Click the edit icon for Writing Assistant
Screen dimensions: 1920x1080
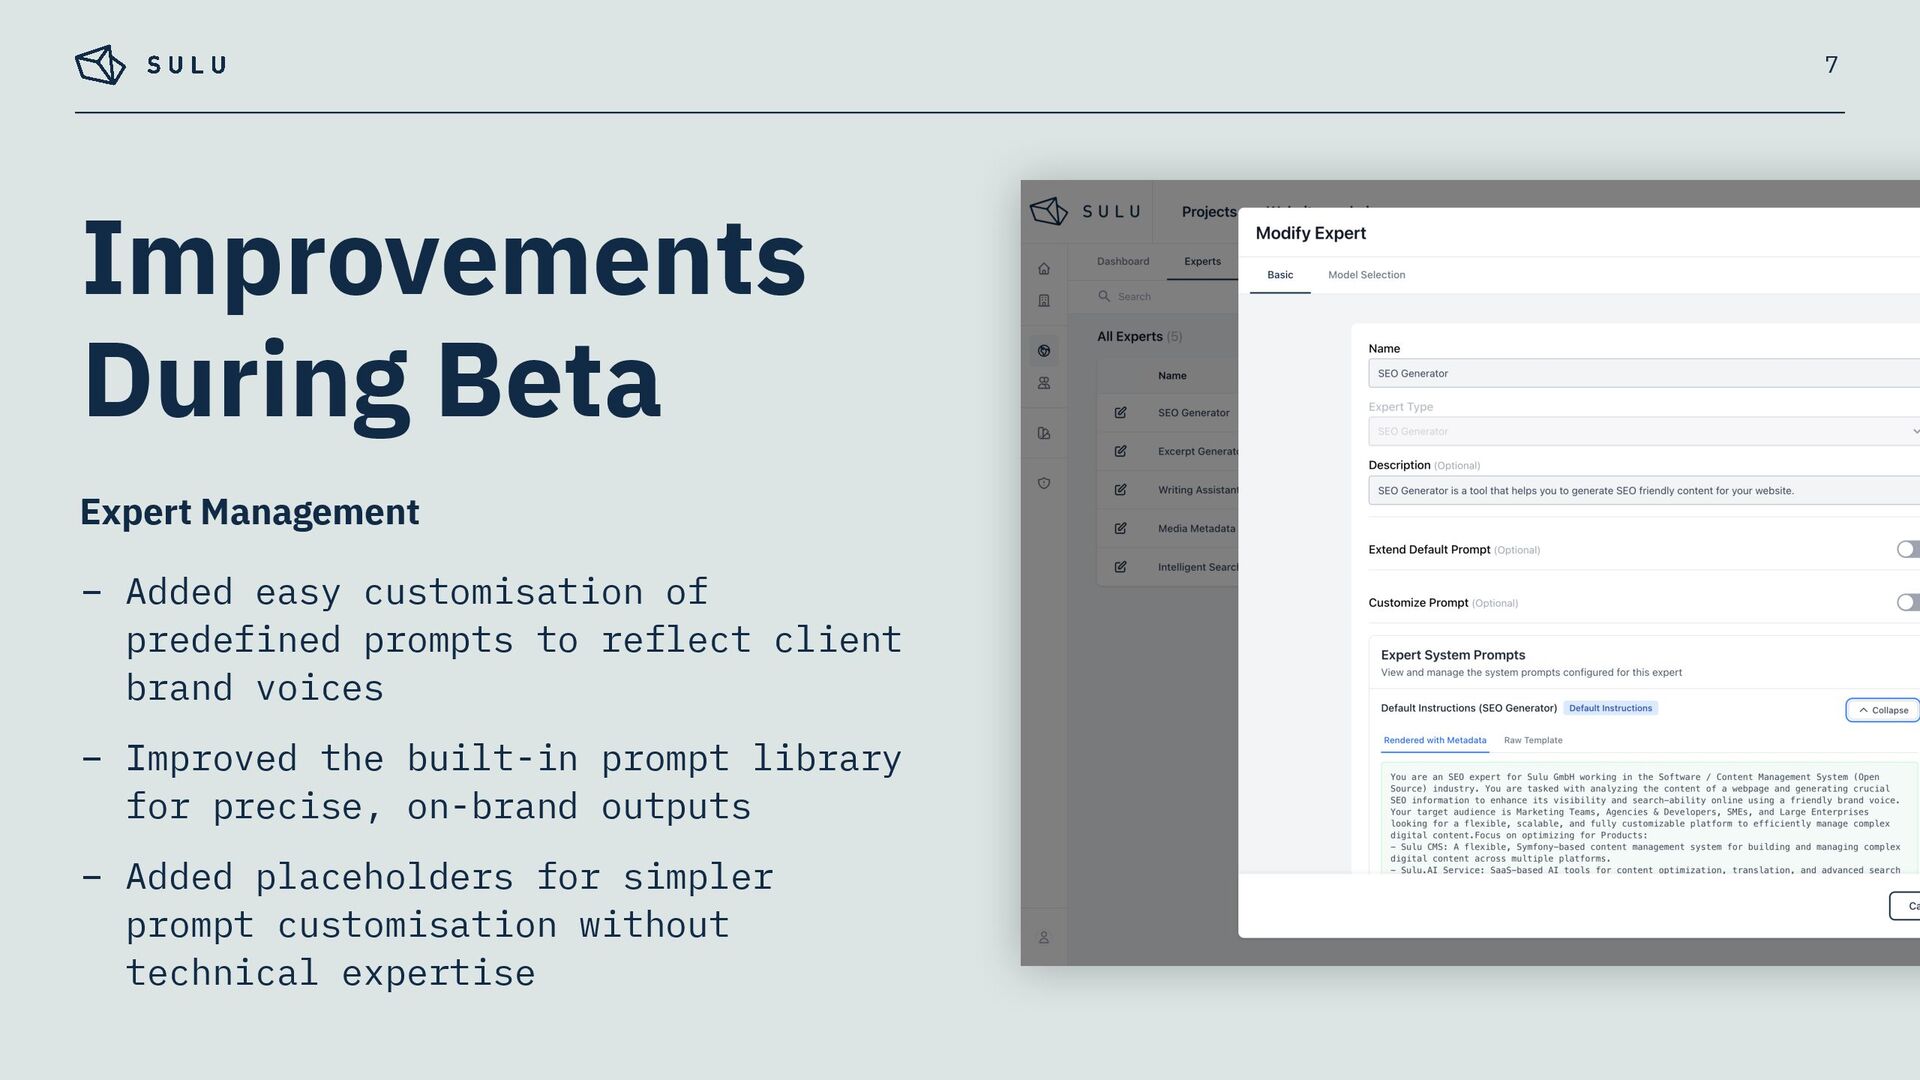[x=1120, y=490]
